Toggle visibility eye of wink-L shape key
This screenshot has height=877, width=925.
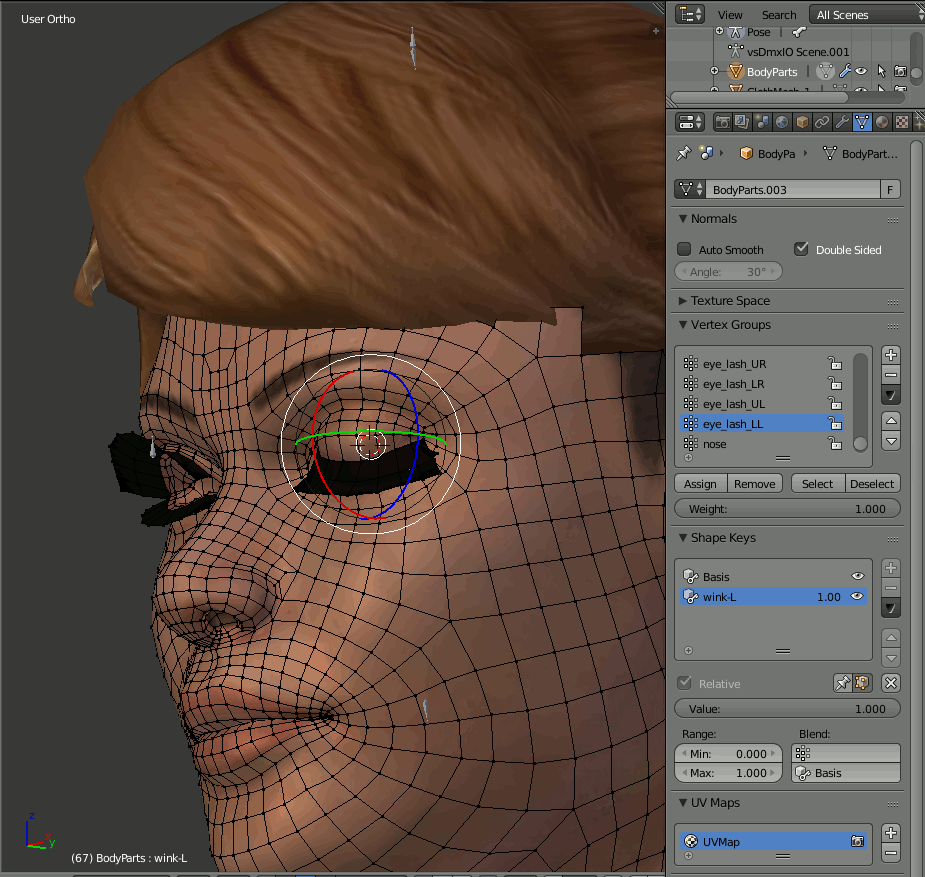(x=857, y=596)
